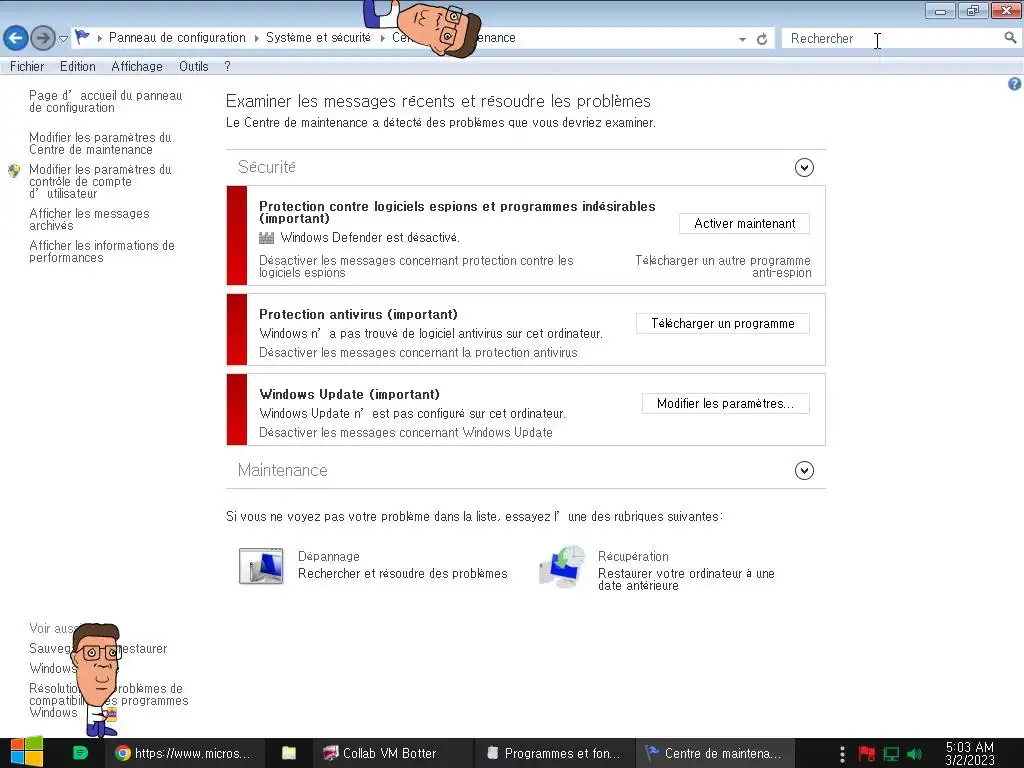Disable messages about protection contre les logiciels espions
1024x768 pixels.
(416, 266)
